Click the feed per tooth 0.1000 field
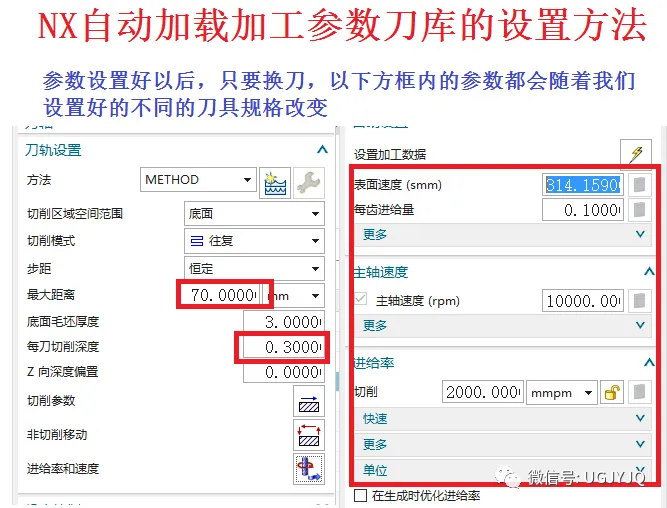The height and width of the screenshot is (508, 667). click(x=583, y=210)
